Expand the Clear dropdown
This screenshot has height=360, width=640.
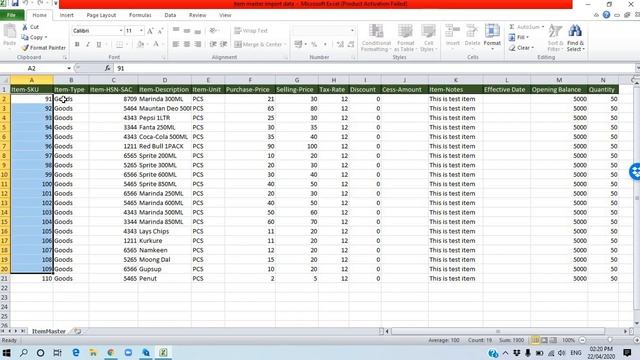click(x=533, y=48)
